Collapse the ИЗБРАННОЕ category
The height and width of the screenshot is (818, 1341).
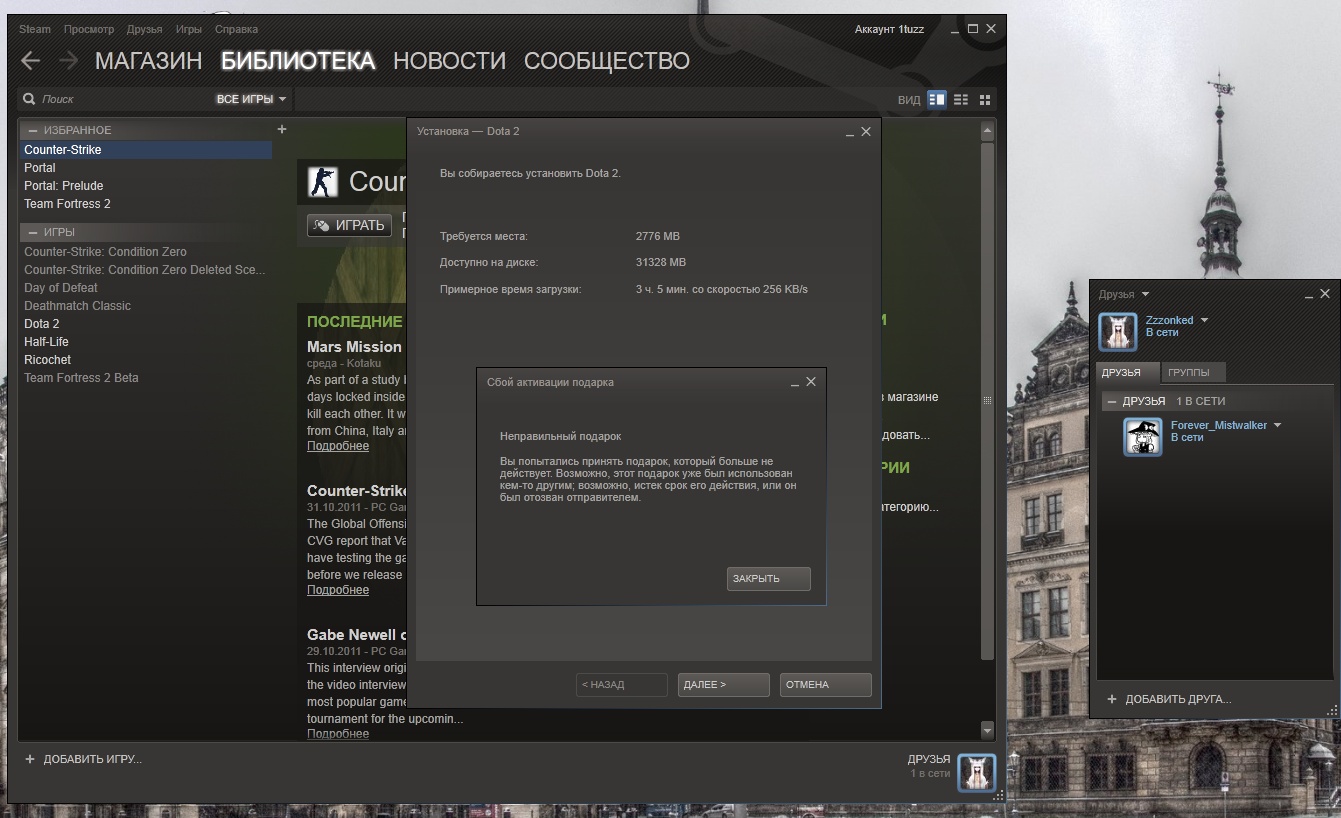[32, 130]
